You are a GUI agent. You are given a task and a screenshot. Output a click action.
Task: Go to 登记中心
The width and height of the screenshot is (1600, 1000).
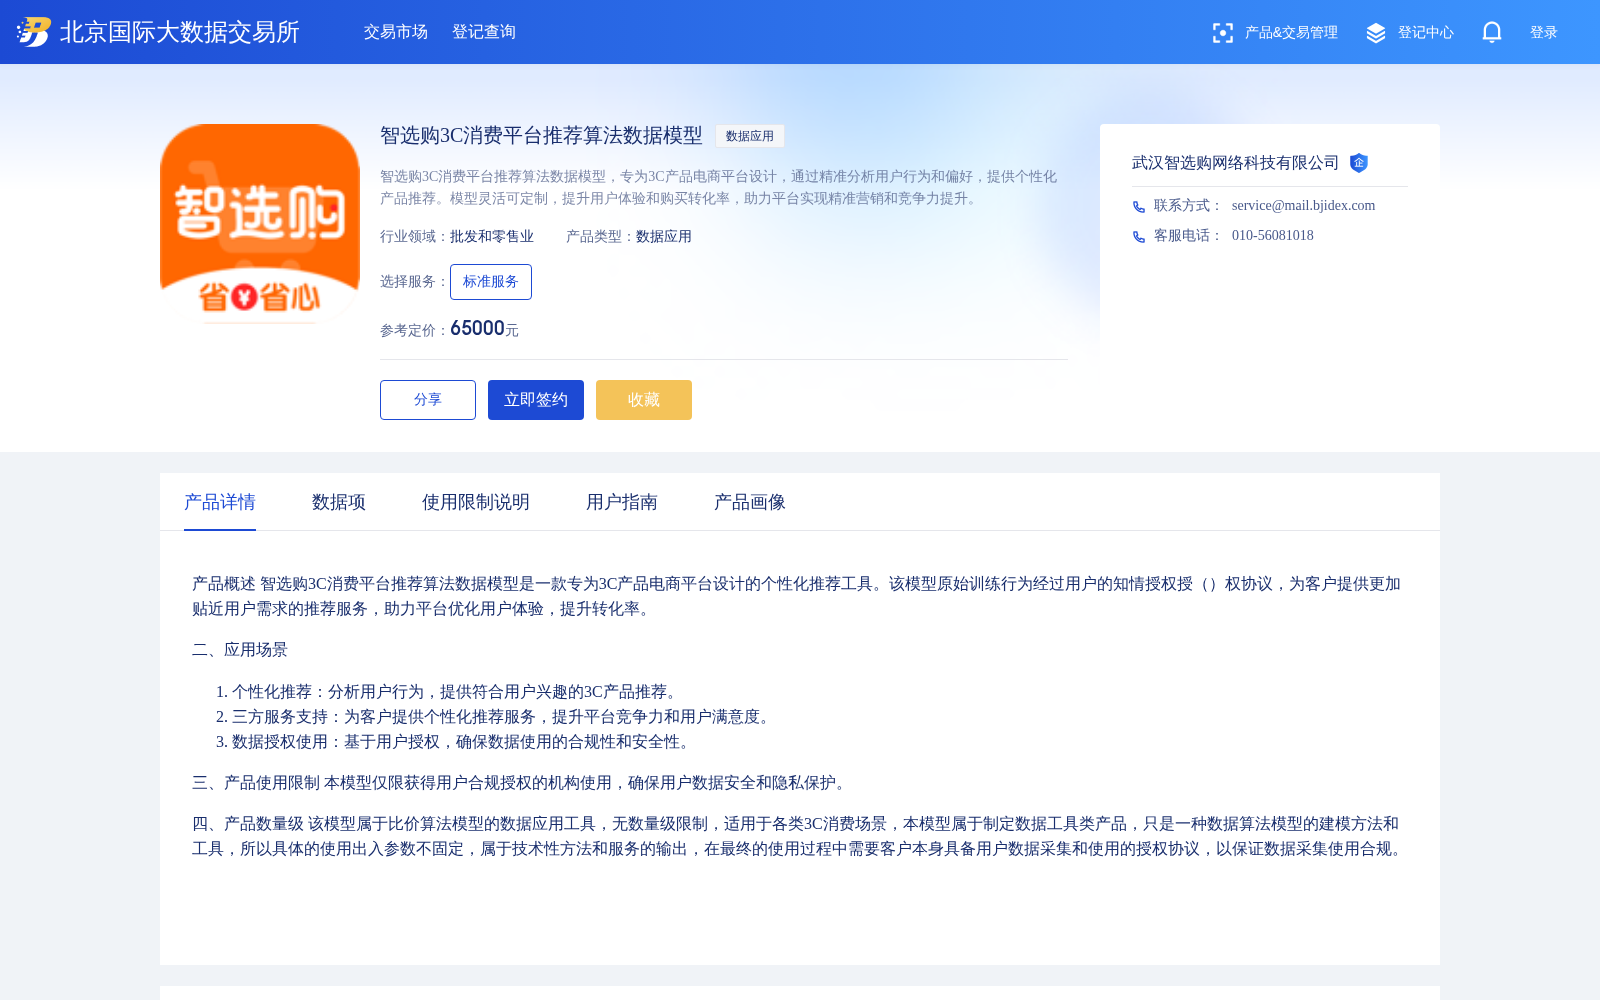1426,33
